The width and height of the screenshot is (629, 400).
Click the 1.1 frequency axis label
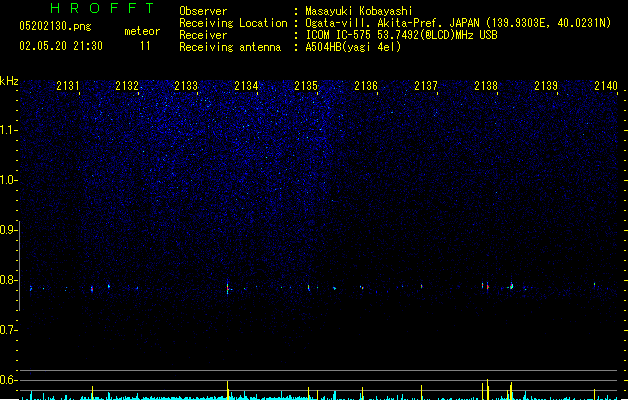click(8, 130)
